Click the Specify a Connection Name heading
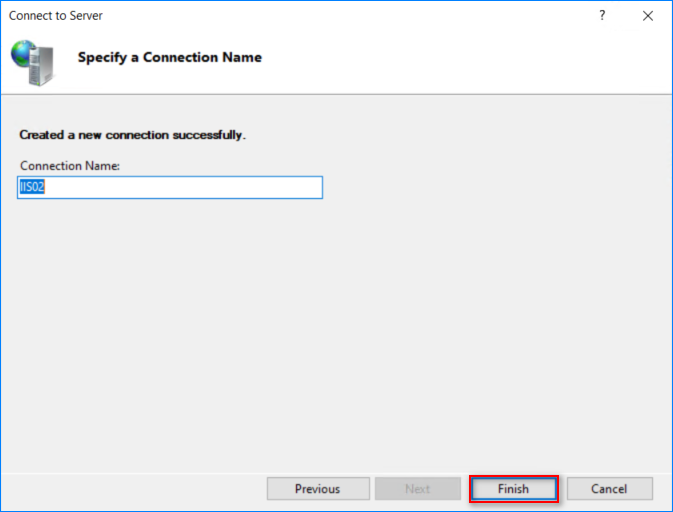This screenshot has width=673, height=512. tap(170, 57)
